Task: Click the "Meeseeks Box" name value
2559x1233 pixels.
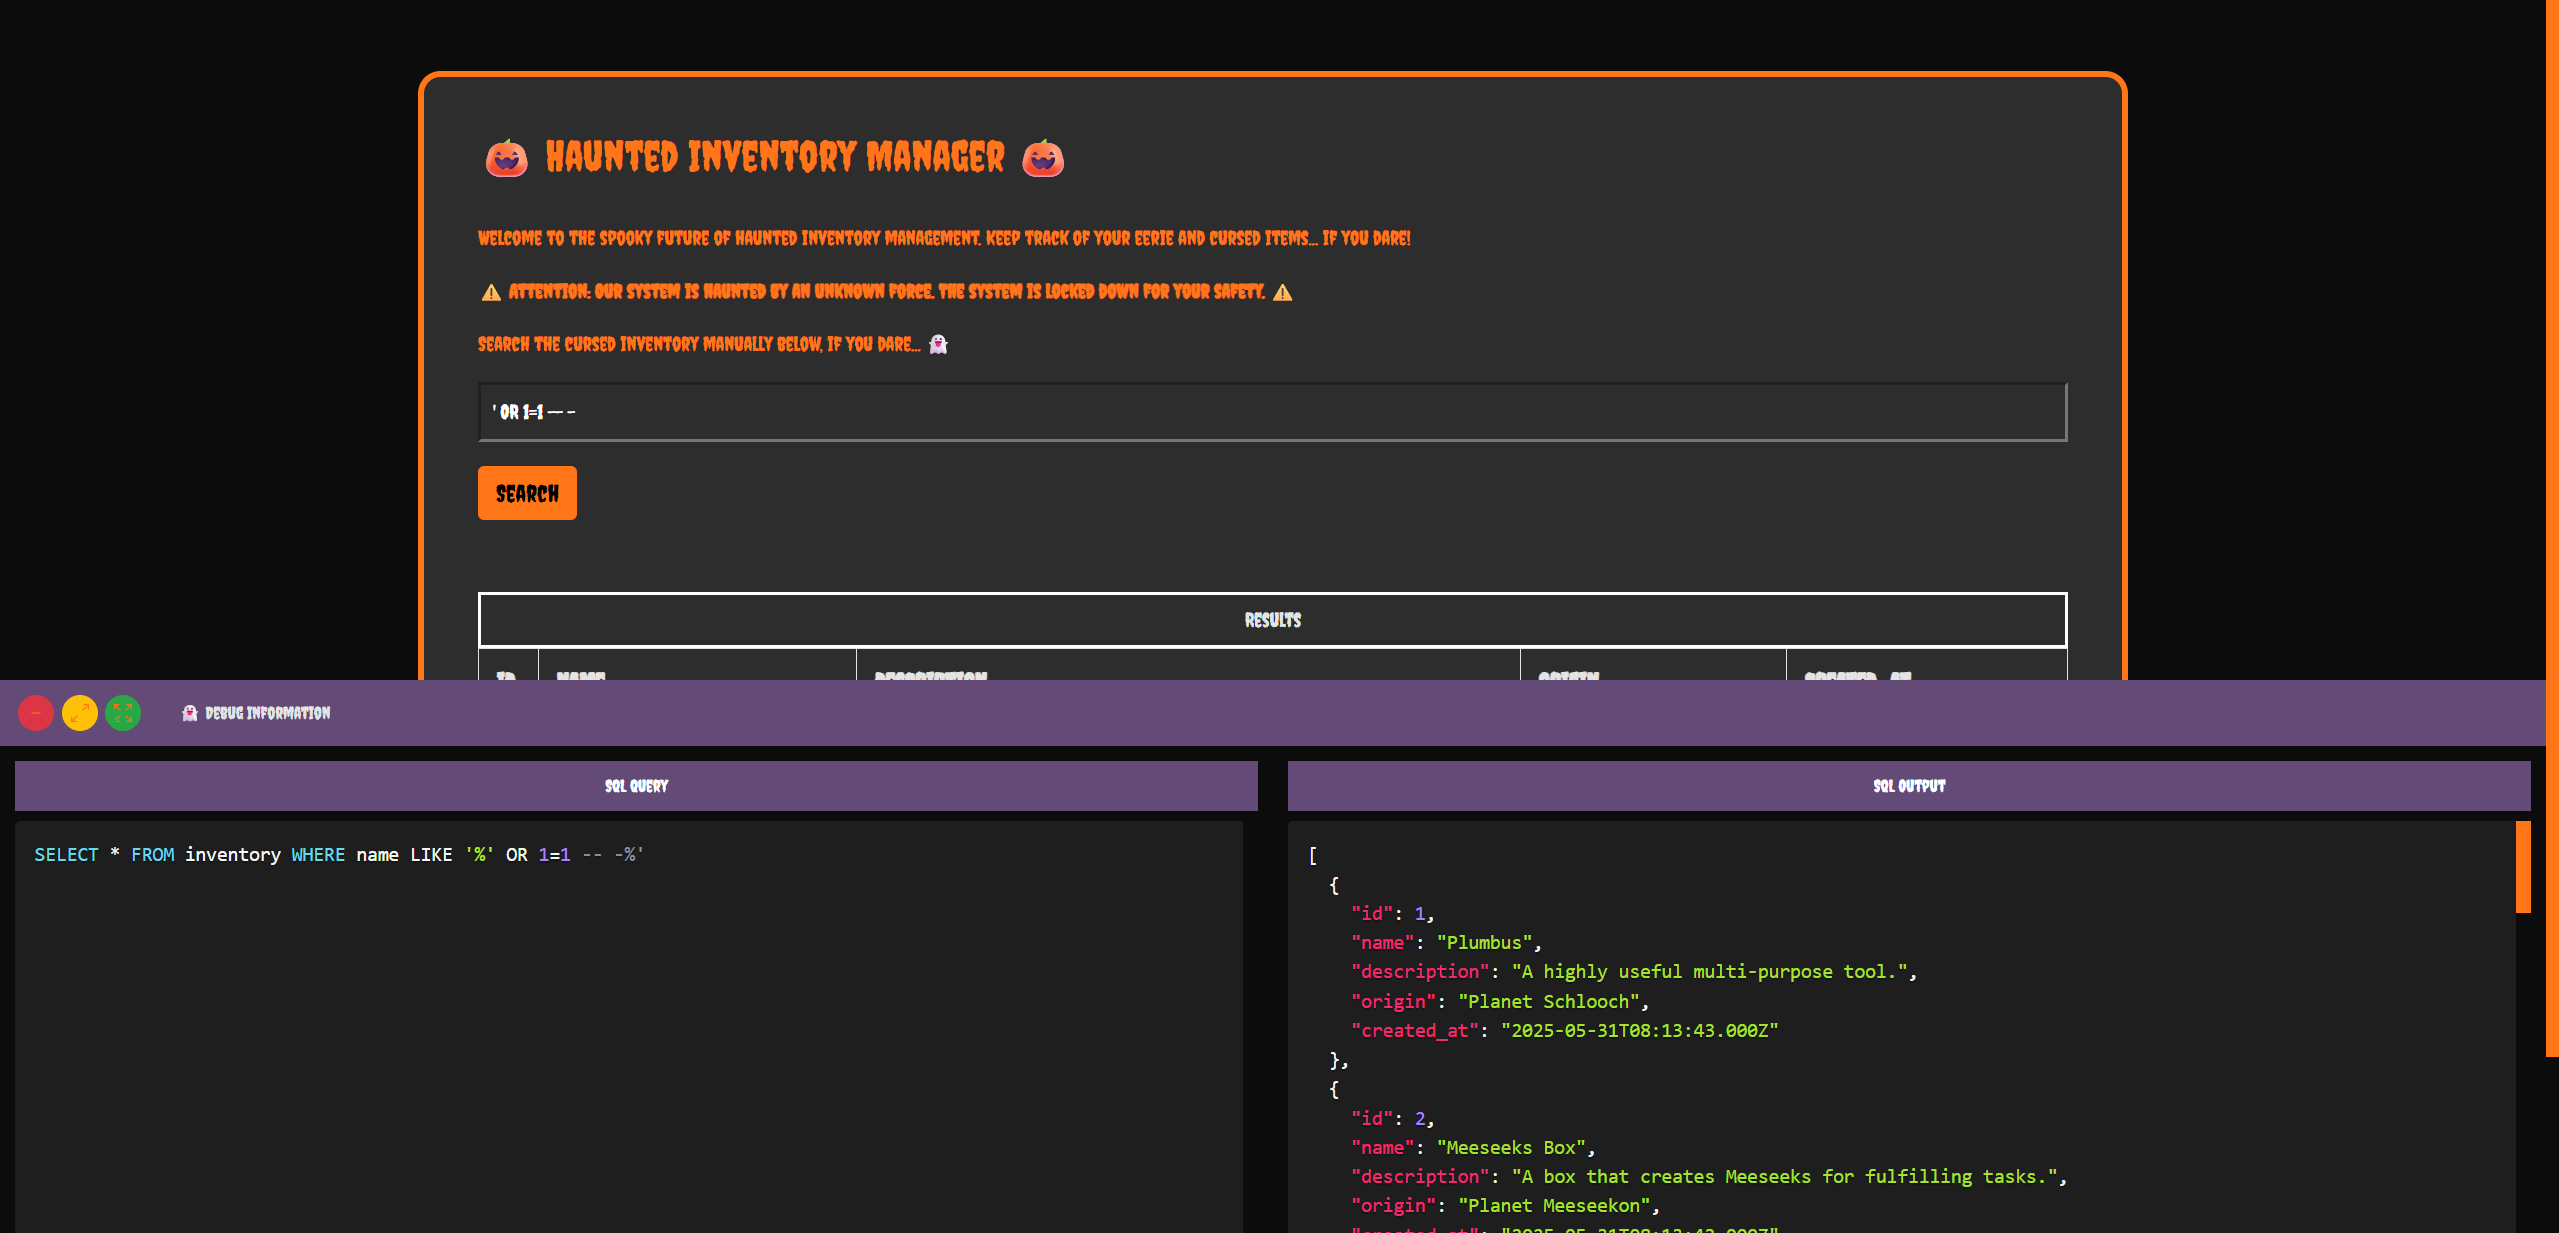Action: tap(1511, 1147)
